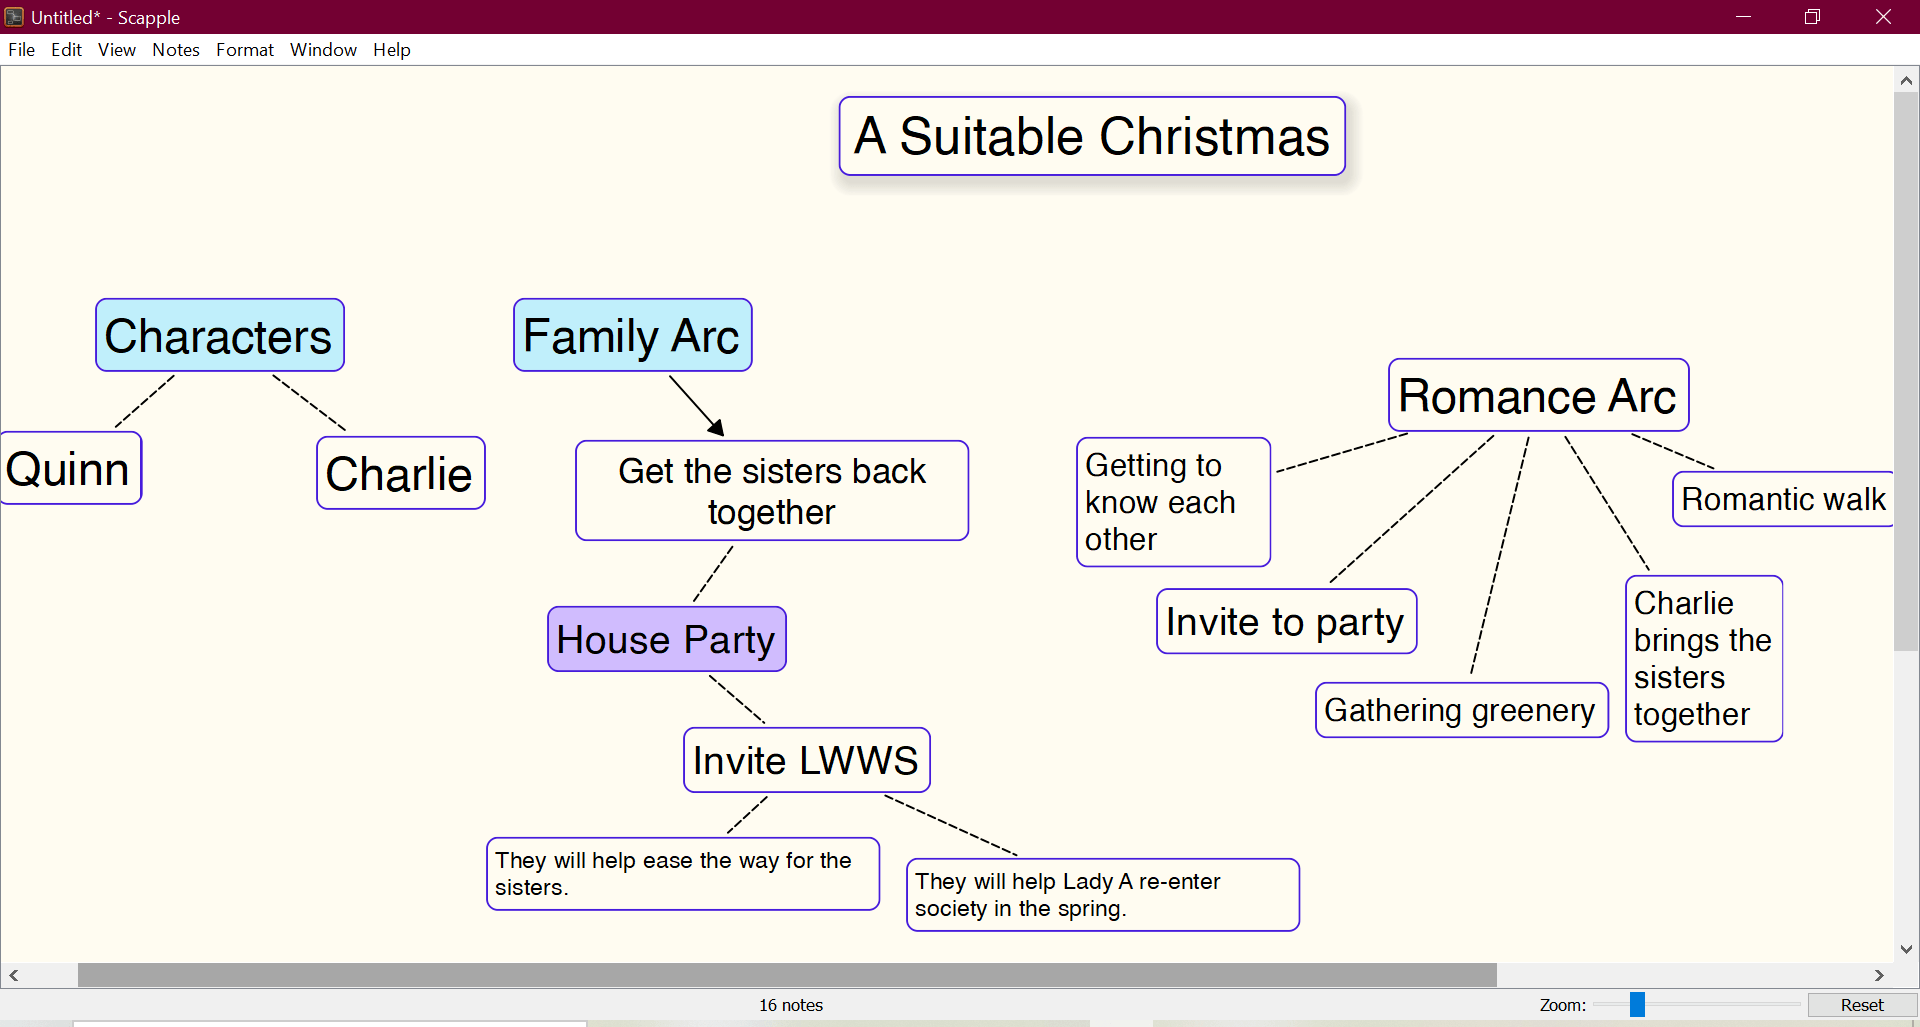Click the zoom slider handle
Viewport: 1920px width, 1027px height.
point(1637,1004)
